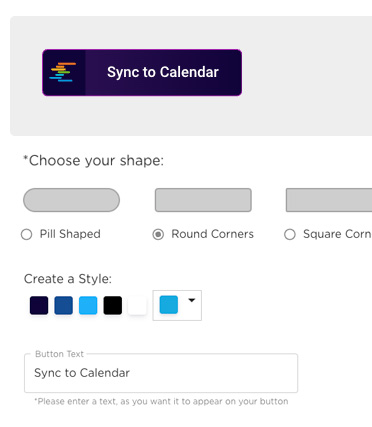Choose the square-corner gray shape preview
The width and height of the screenshot is (372, 427).
329,200
